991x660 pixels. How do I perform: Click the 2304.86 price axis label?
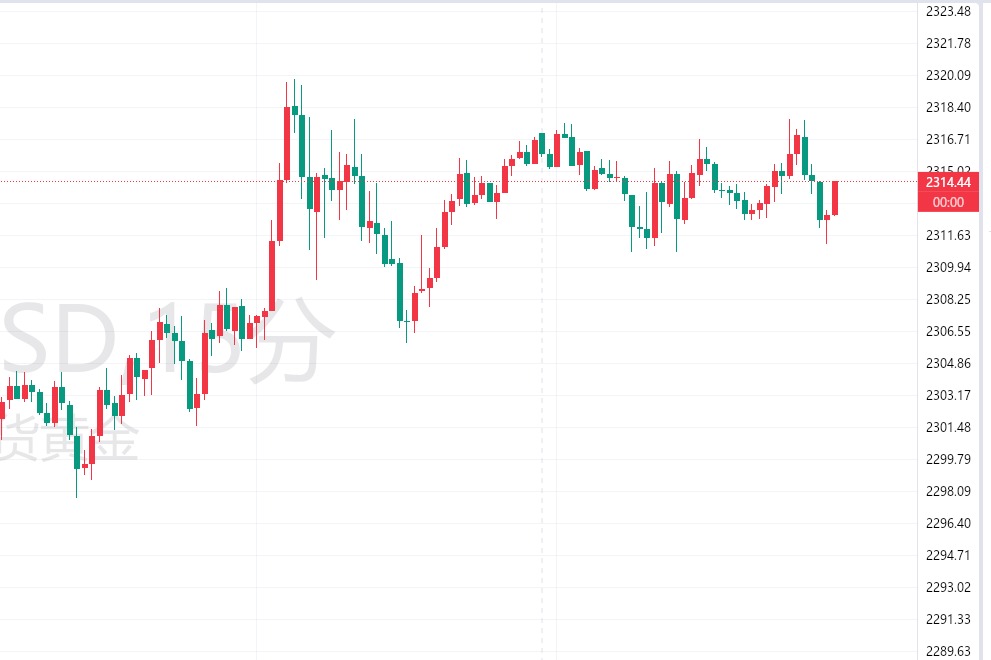948,363
